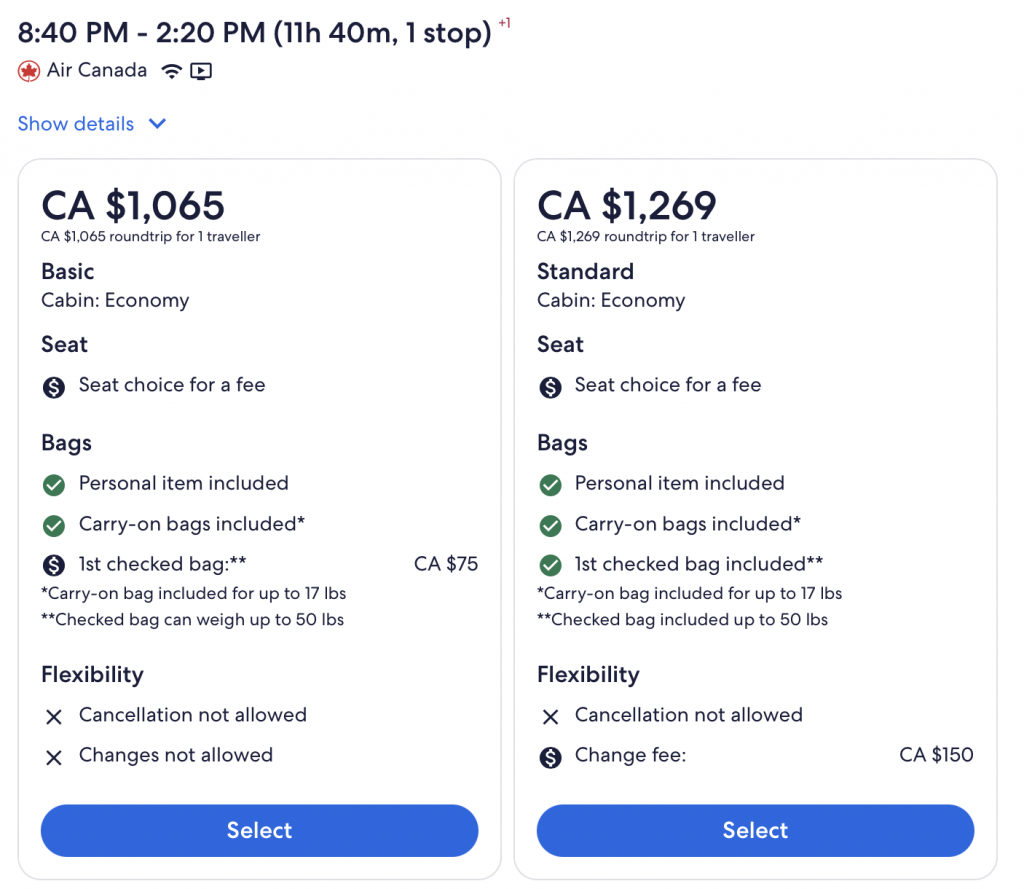This screenshot has height=889, width=1024.
Task: Click the Standard 1st checked bag green checkmark
Action: point(550,565)
